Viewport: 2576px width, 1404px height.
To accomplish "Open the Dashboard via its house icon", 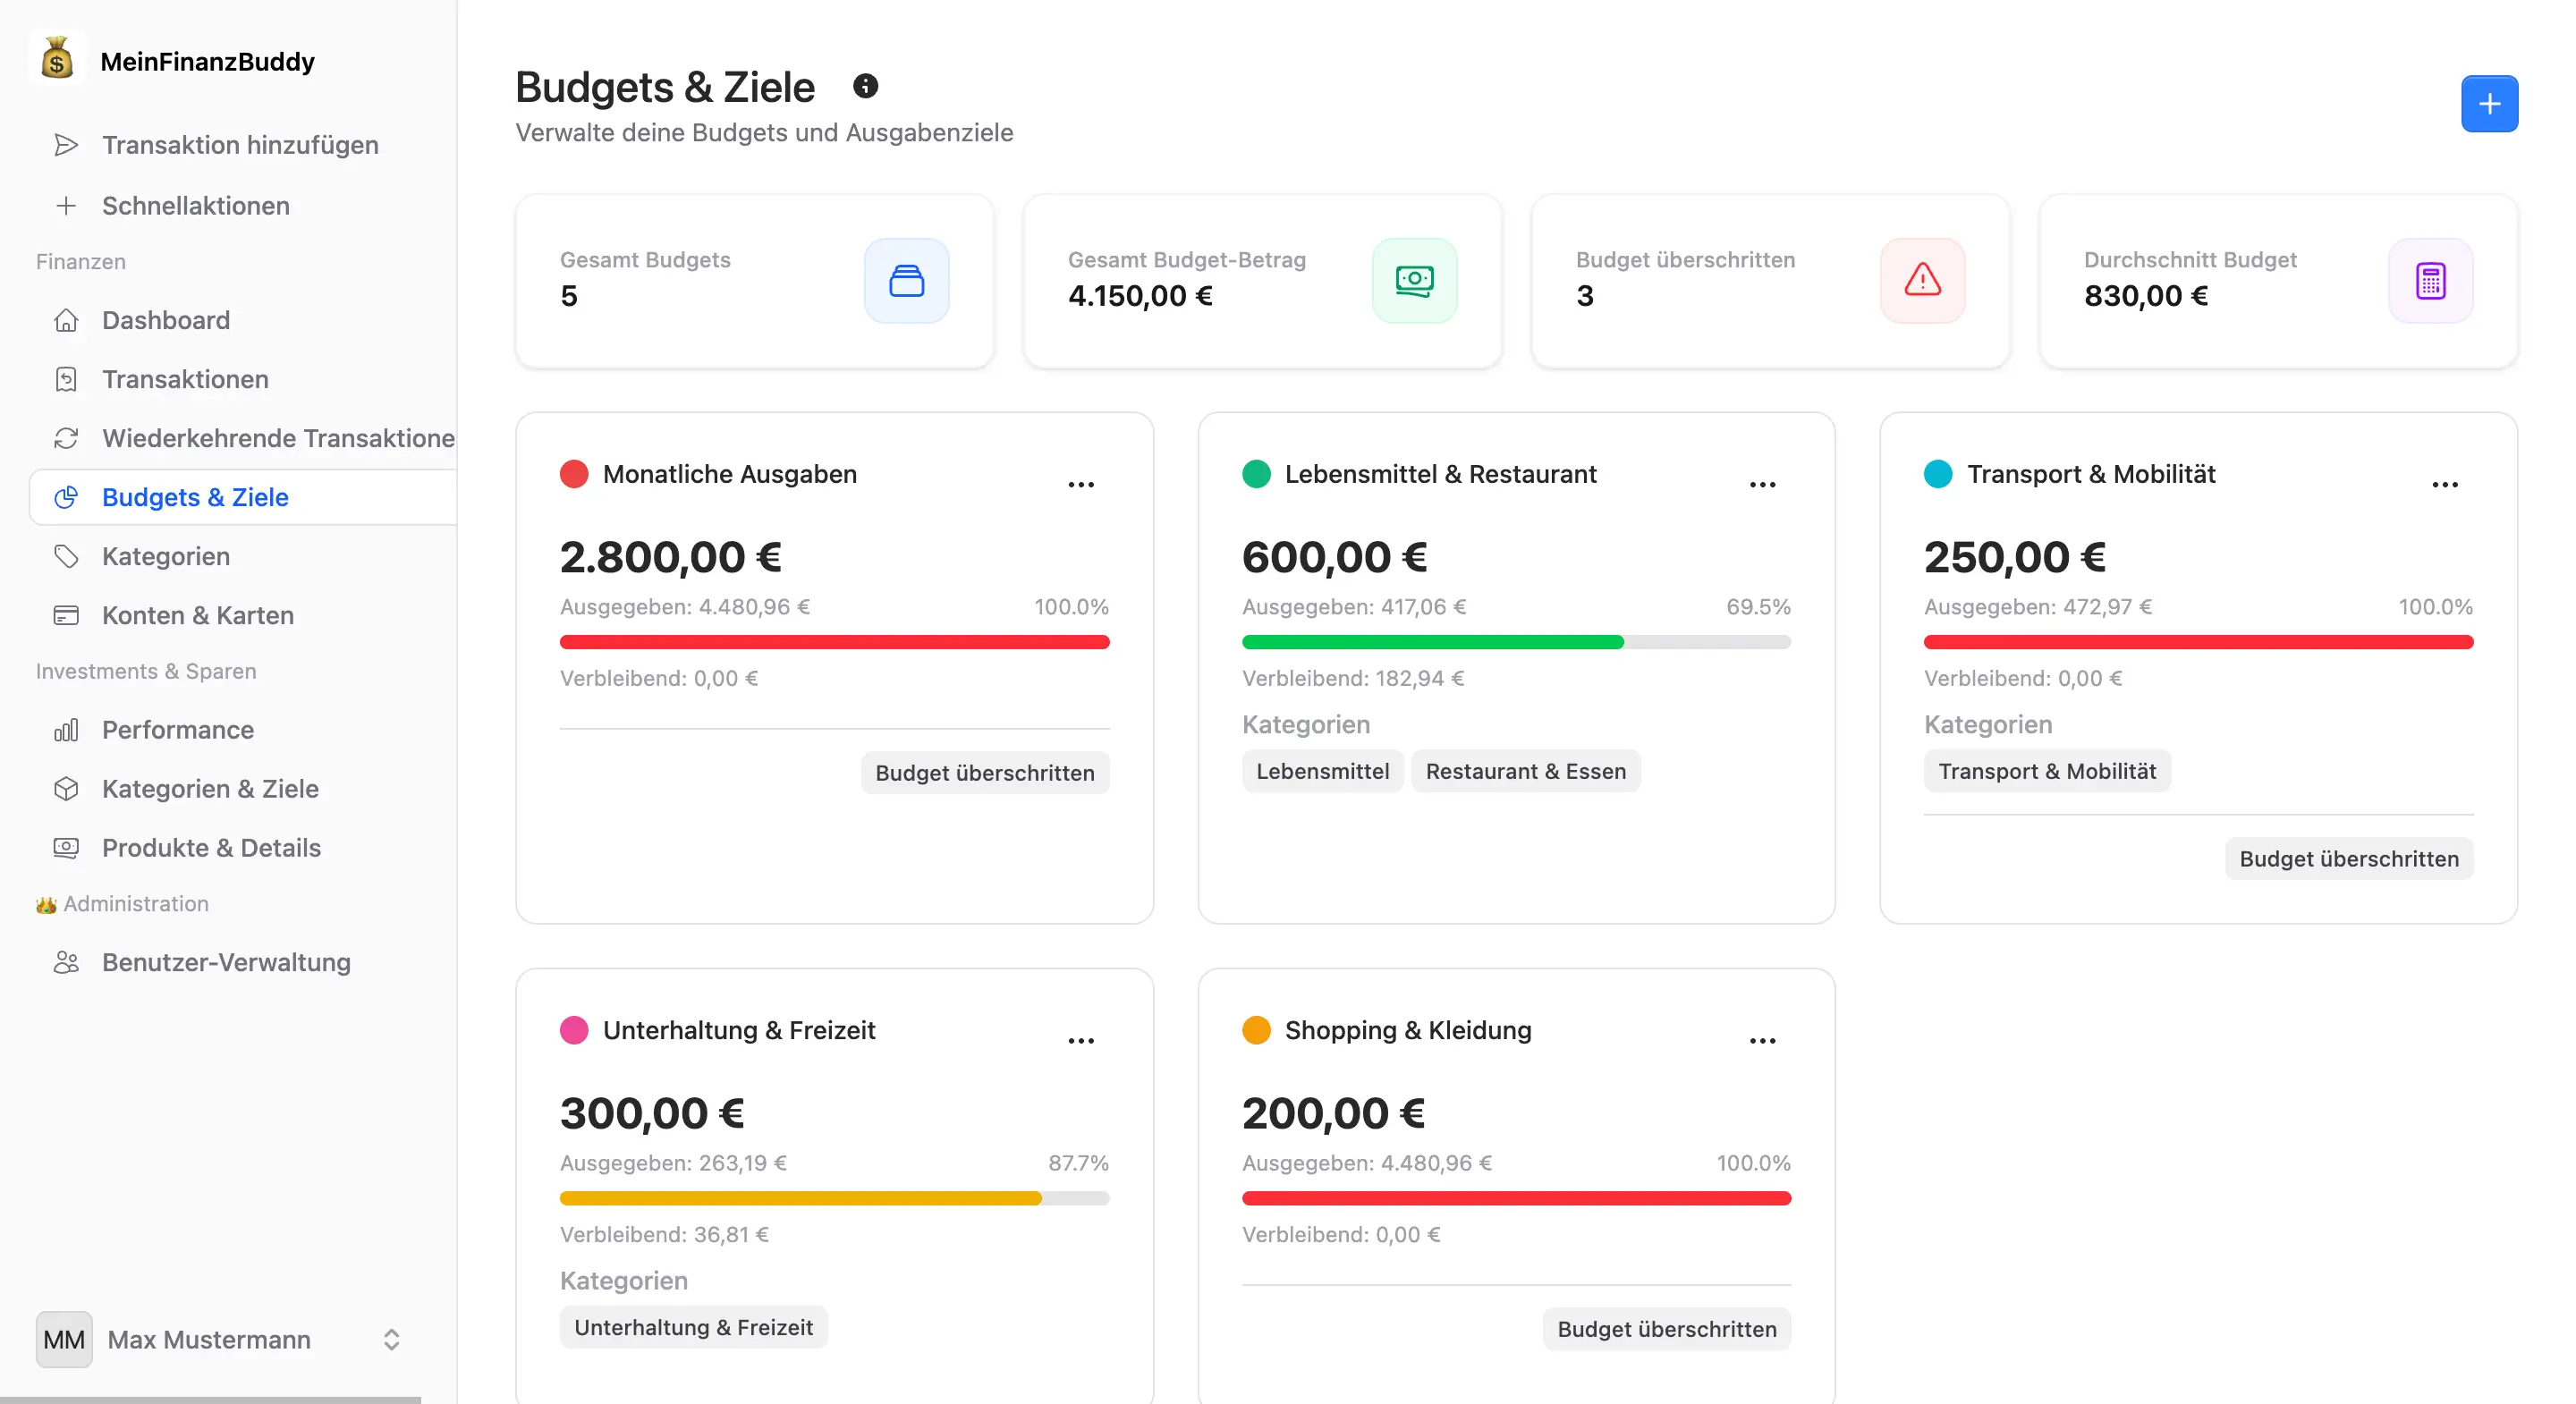I will (66, 320).
